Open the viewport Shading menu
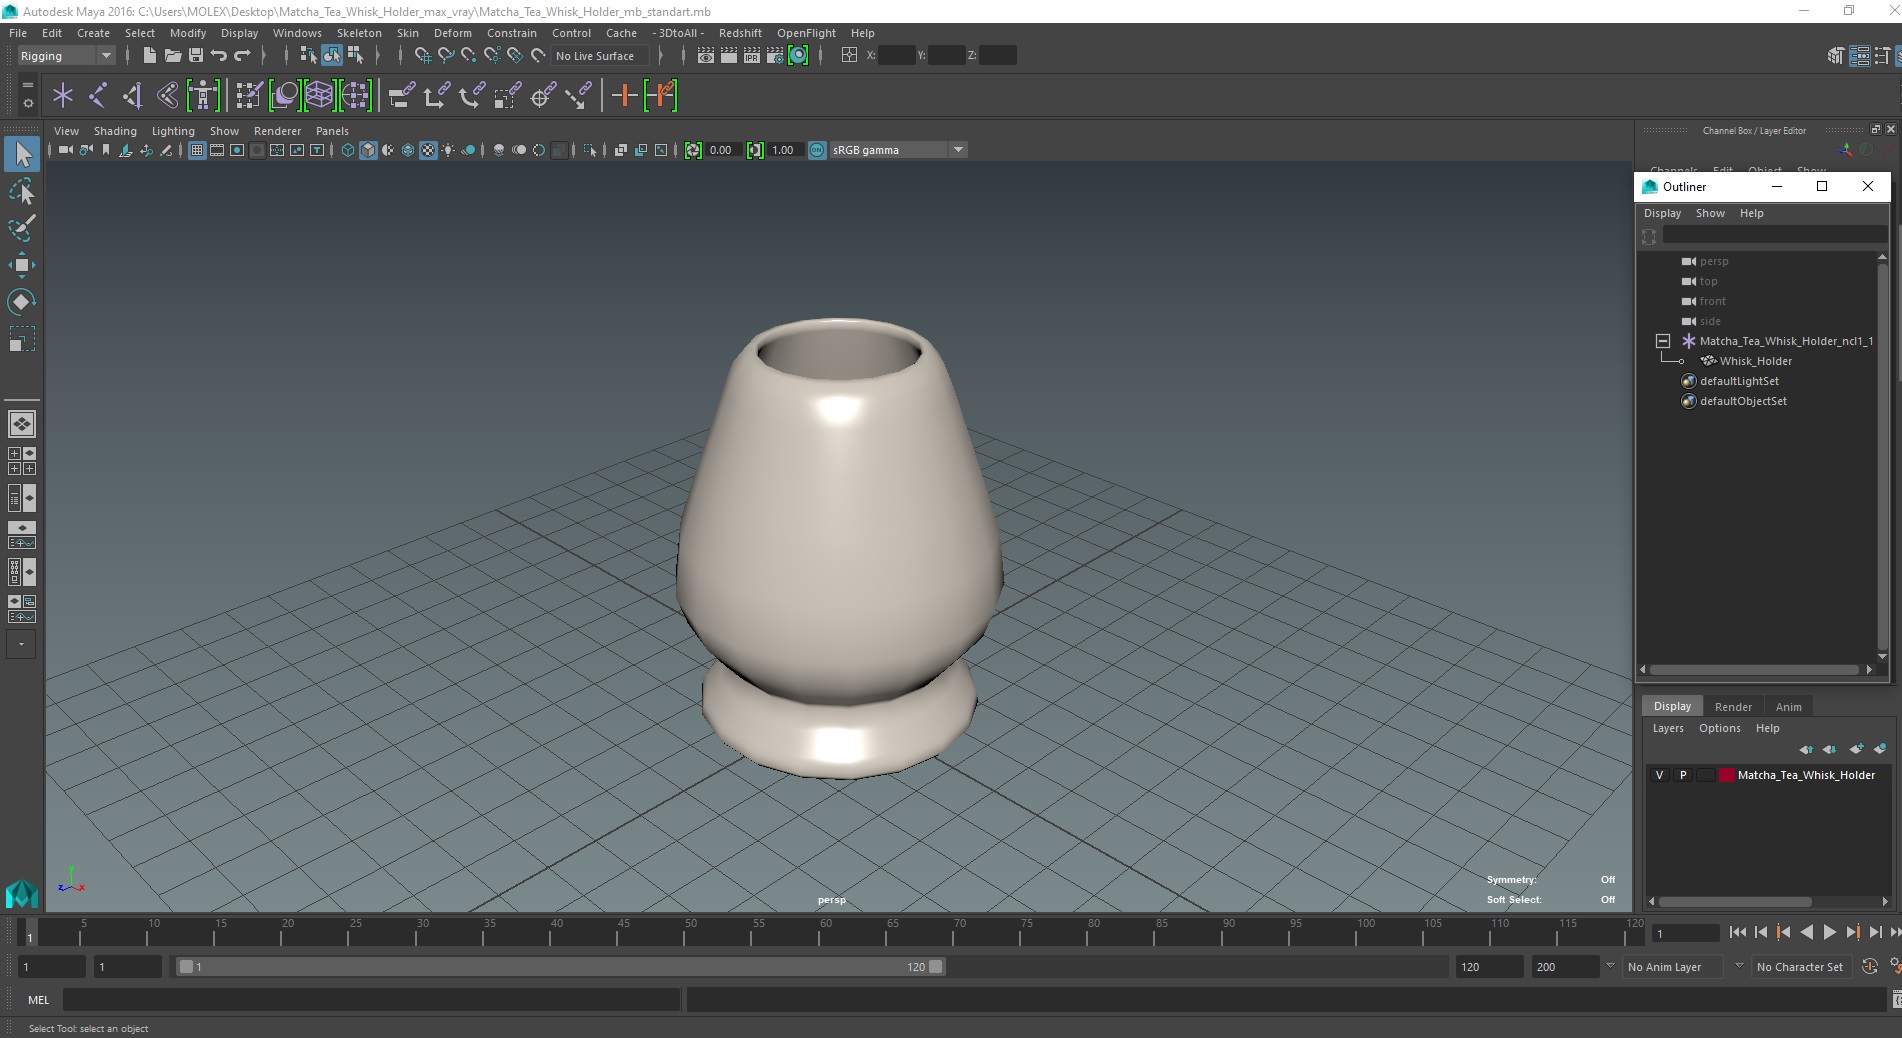 115,131
